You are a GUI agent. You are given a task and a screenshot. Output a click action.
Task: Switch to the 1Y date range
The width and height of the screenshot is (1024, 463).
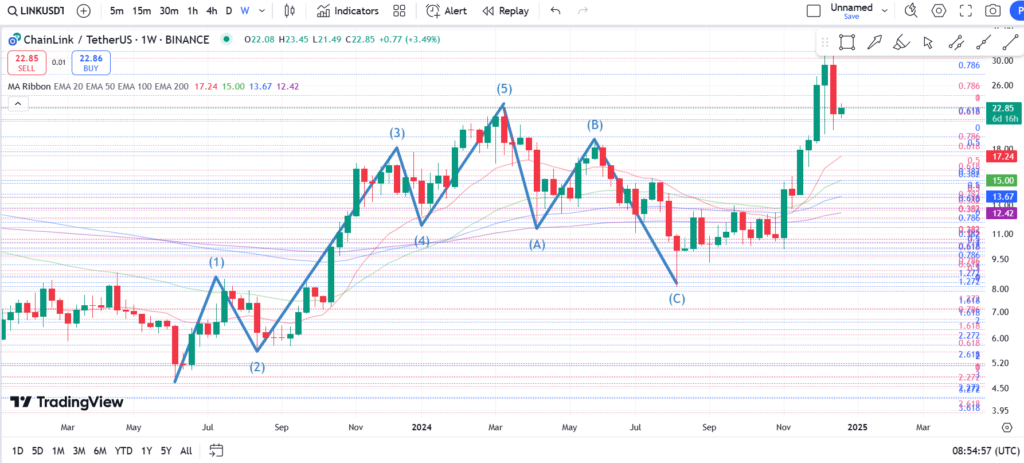146,451
